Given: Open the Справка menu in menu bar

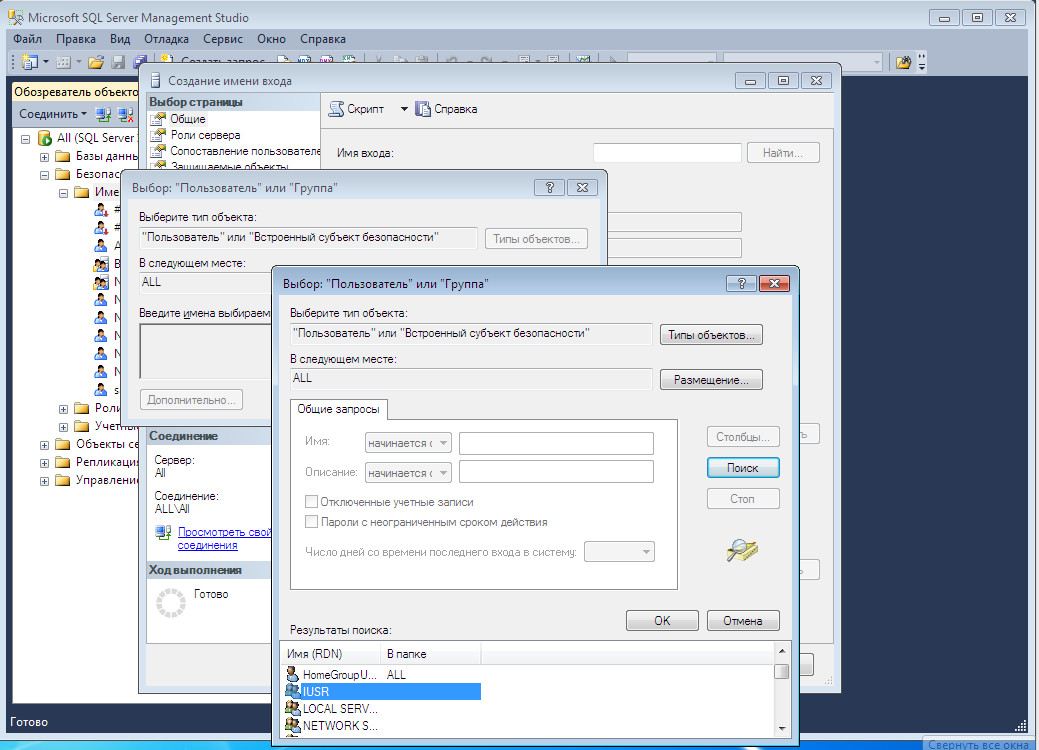Looking at the screenshot, I should click(x=323, y=39).
